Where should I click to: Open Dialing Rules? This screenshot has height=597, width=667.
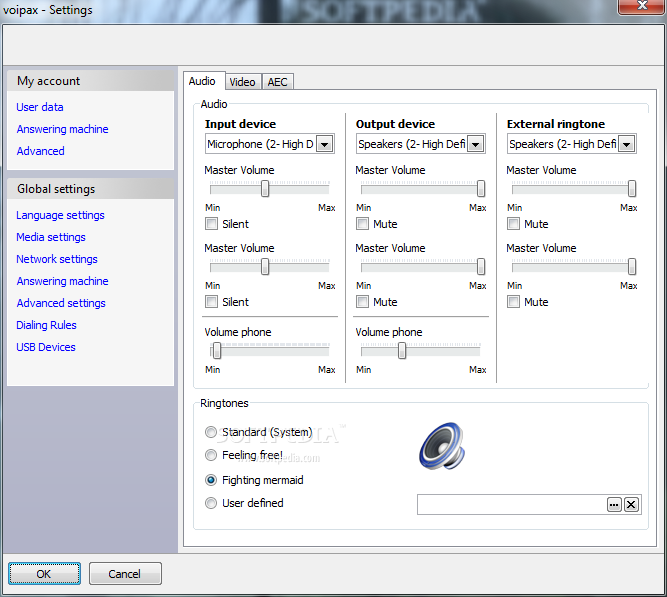pos(46,325)
